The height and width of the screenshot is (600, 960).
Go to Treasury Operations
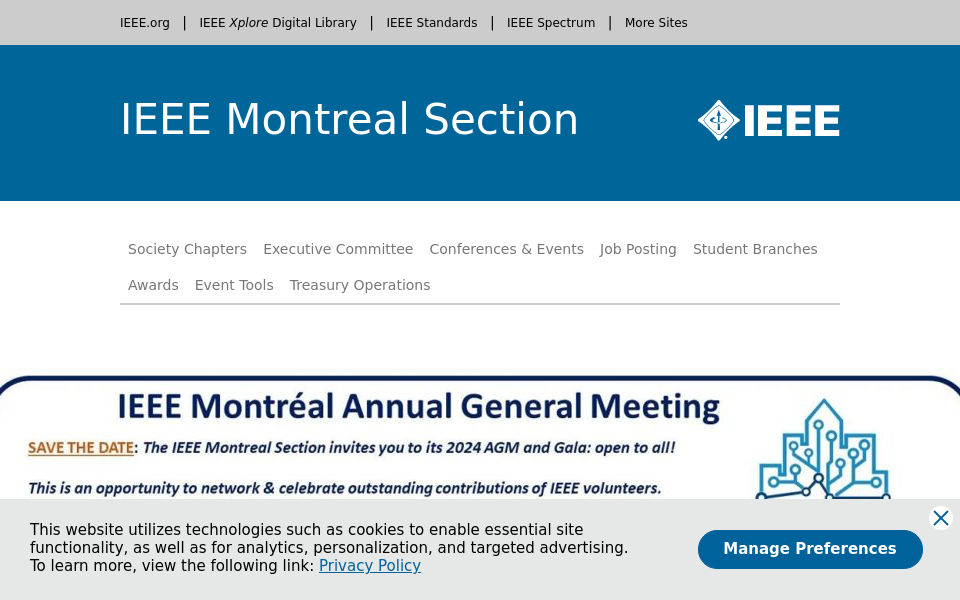360,285
